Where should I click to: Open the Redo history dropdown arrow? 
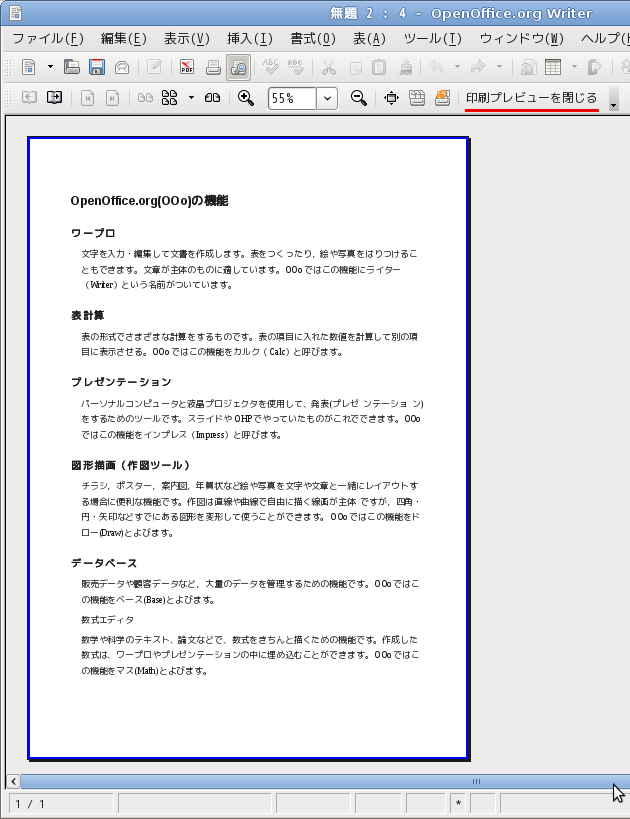(499, 67)
